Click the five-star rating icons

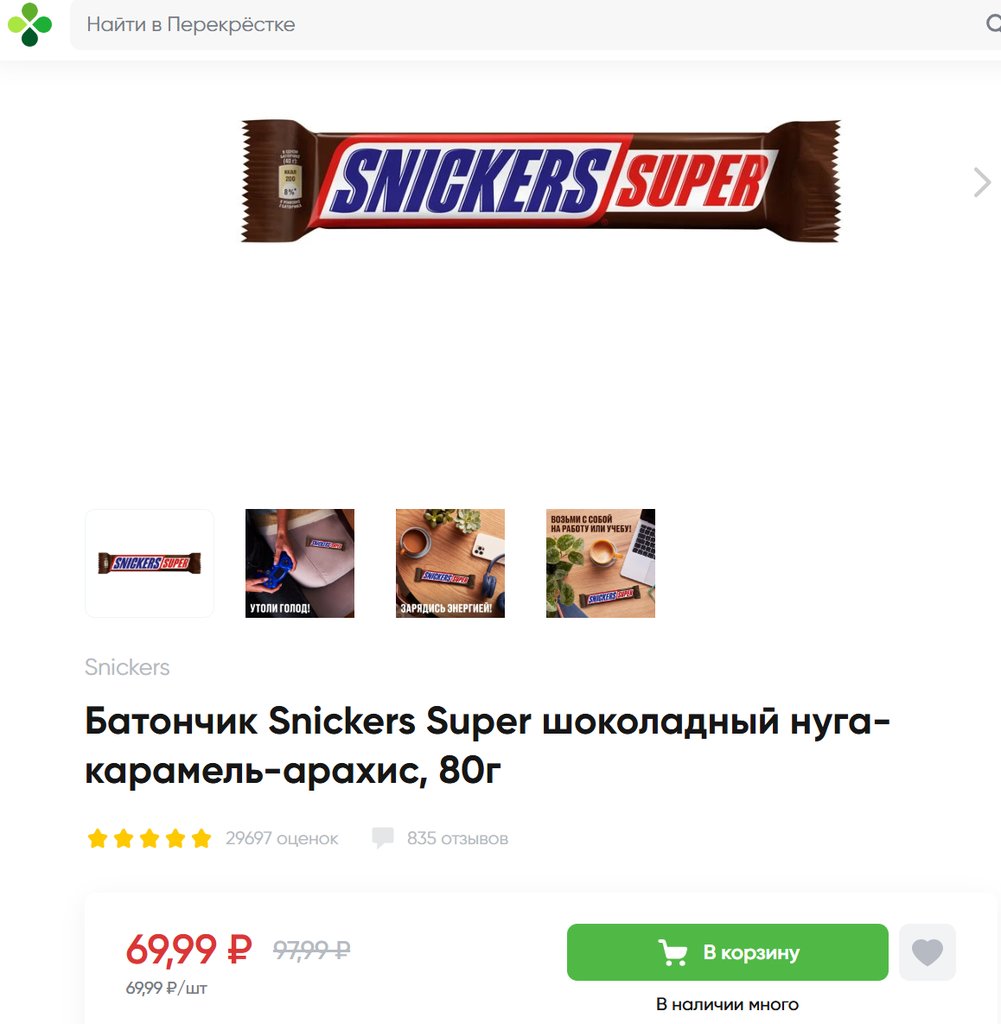point(150,838)
